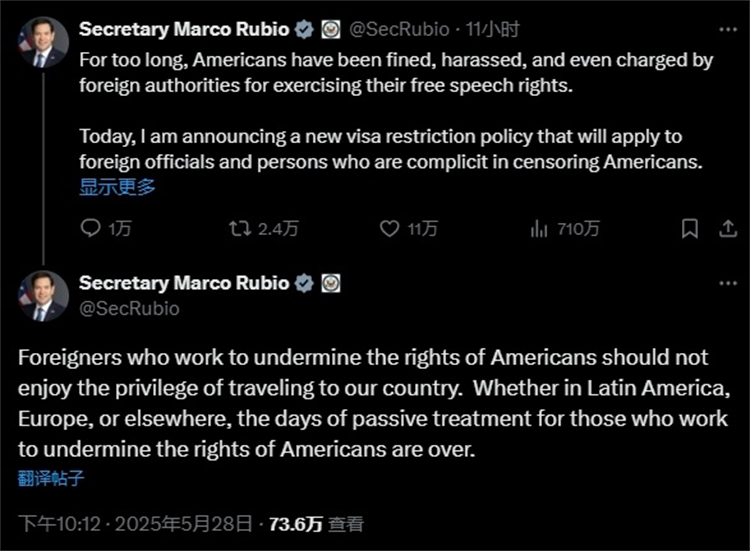The height and width of the screenshot is (551, 750).
Task: Open more options on the first tweet
Action: coord(728,28)
